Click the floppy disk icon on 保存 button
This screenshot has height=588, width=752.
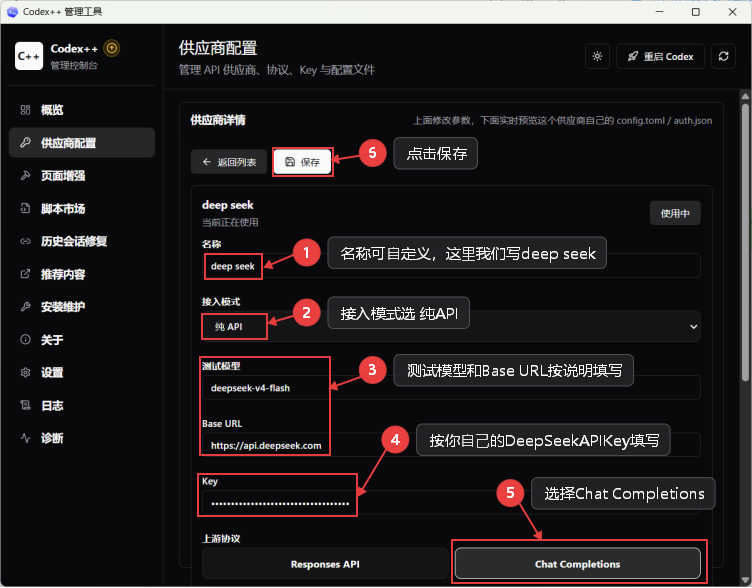point(290,162)
